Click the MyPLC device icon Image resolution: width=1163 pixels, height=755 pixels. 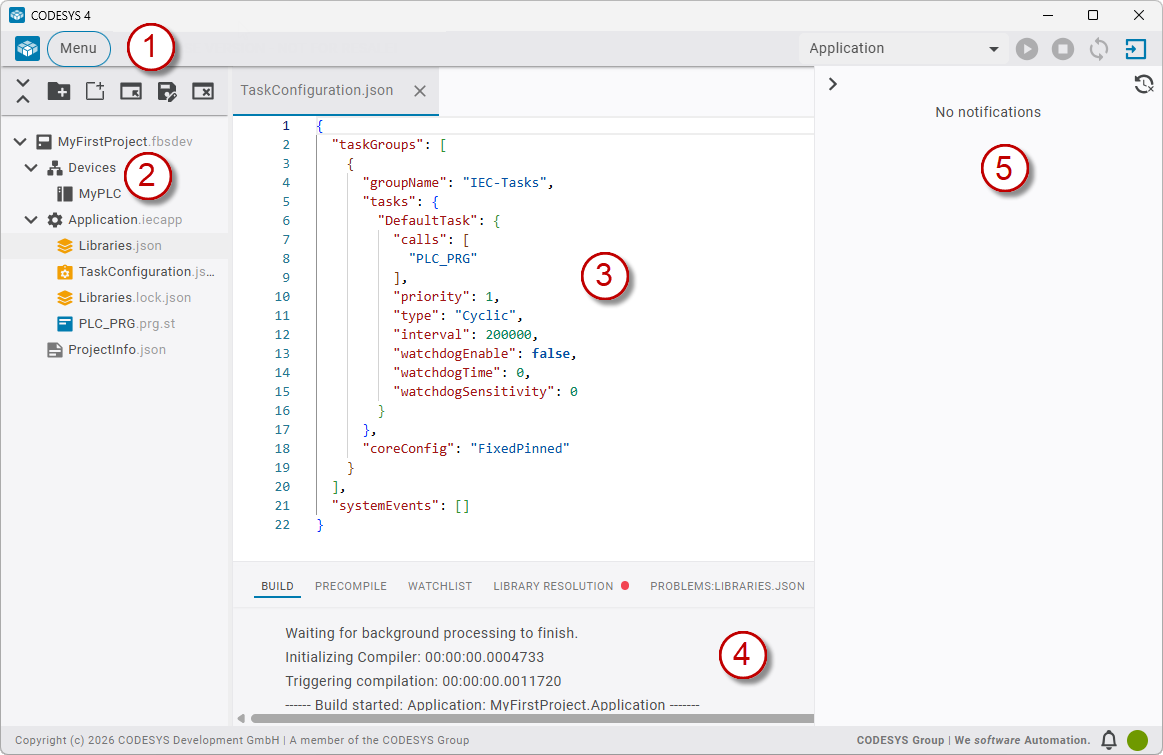(x=65, y=194)
